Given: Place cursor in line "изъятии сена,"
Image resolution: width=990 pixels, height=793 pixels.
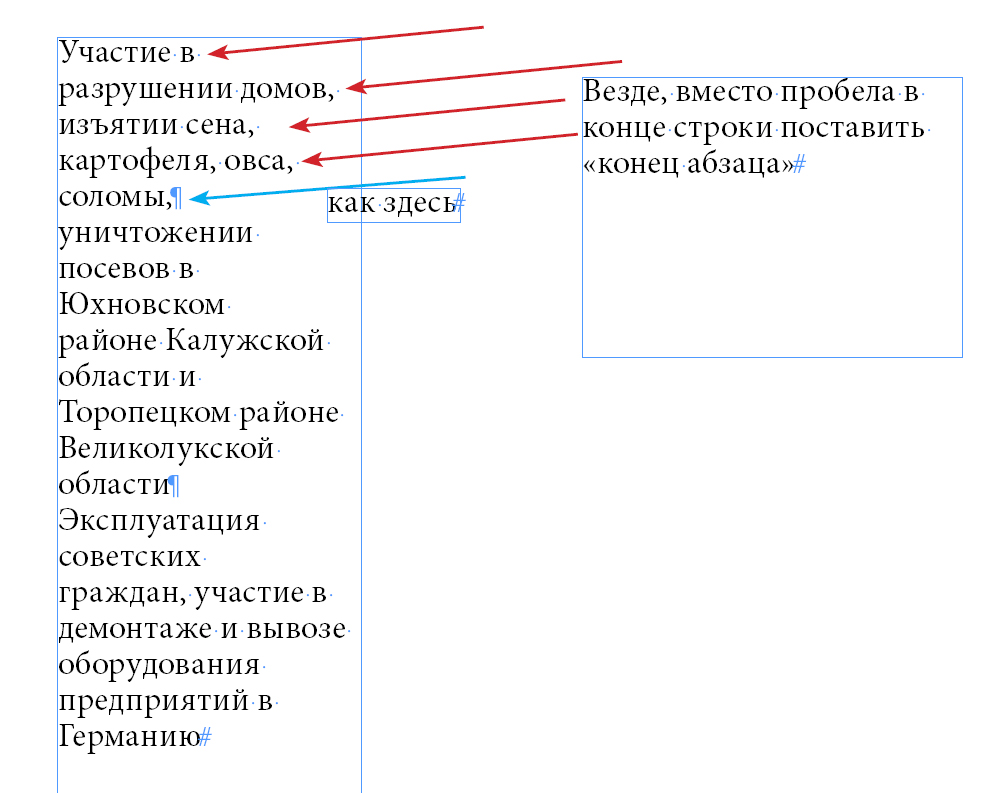Looking at the screenshot, I should tap(156, 124).
